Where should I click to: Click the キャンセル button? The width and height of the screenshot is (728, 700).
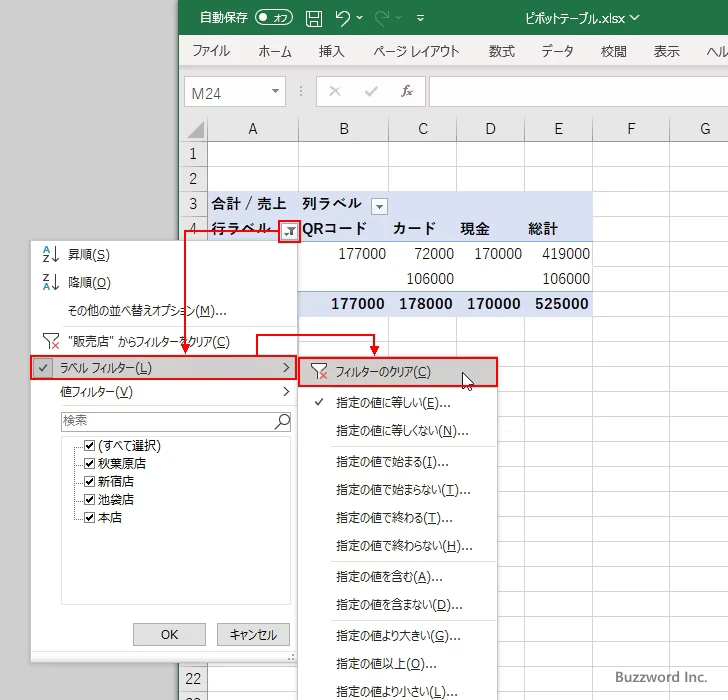click(254, 635)
